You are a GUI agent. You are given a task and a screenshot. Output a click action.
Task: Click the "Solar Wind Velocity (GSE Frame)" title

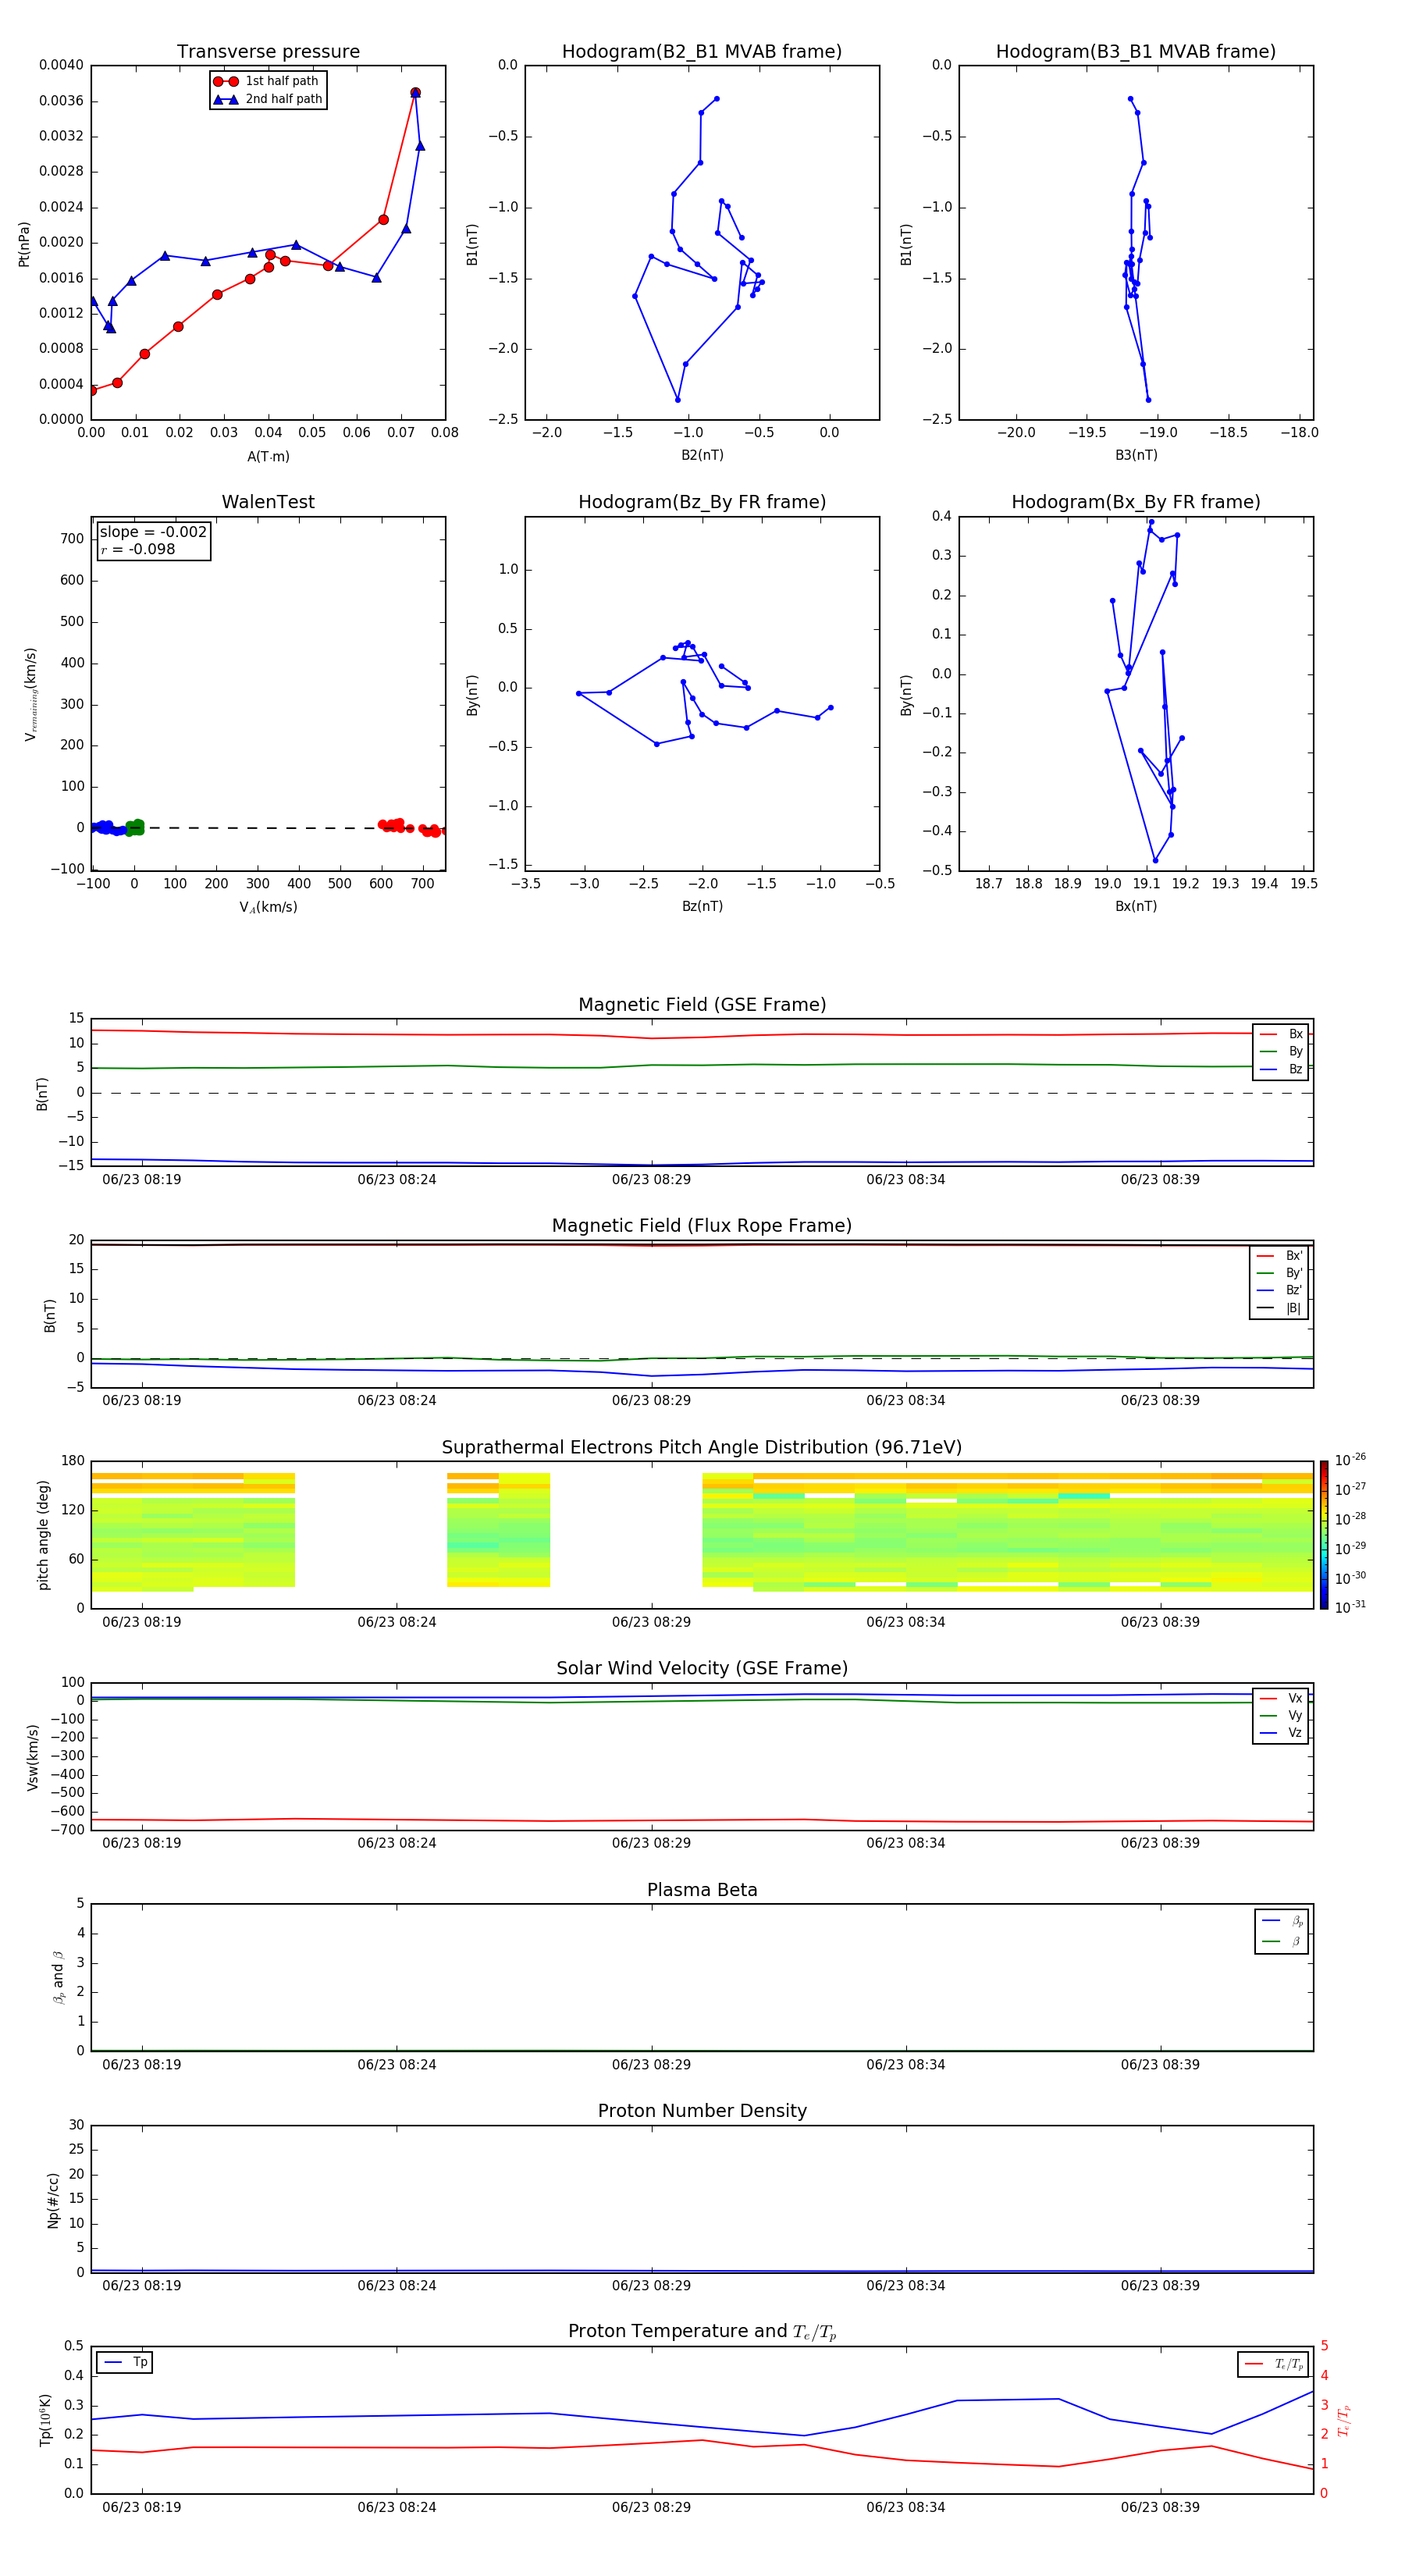(x=702, y=1669)
